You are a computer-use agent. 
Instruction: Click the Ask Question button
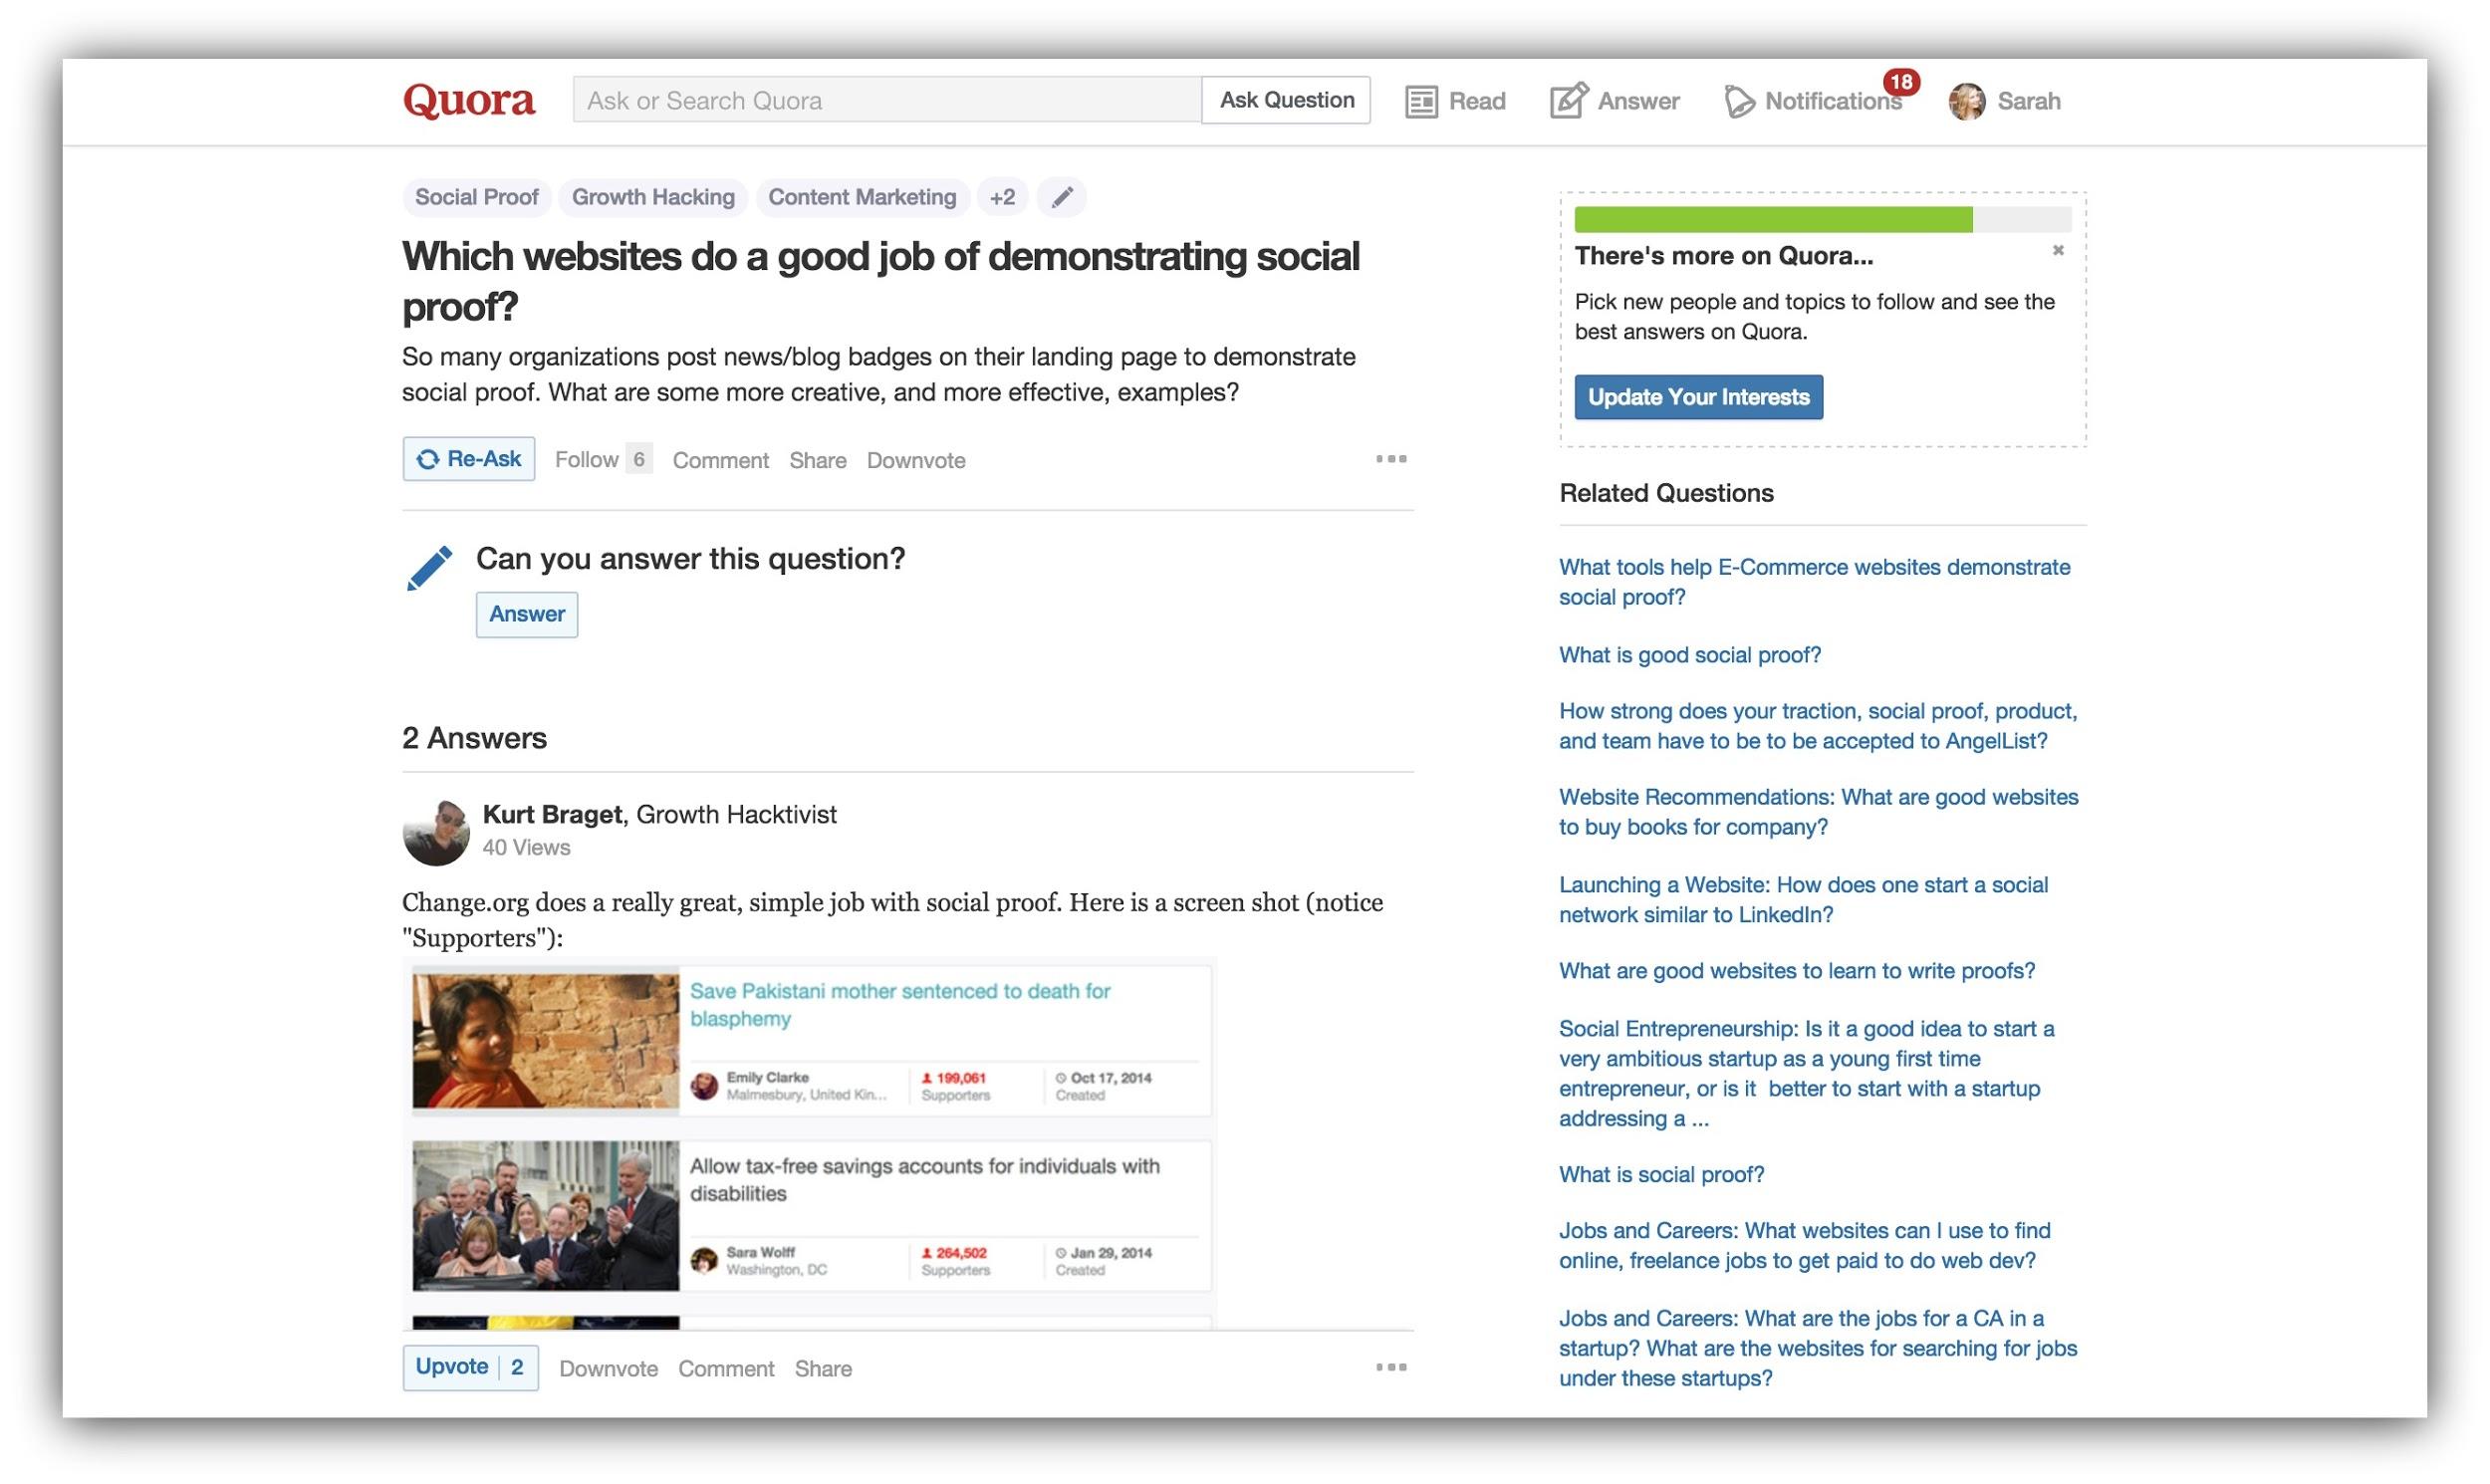[x=1286, y=100]
